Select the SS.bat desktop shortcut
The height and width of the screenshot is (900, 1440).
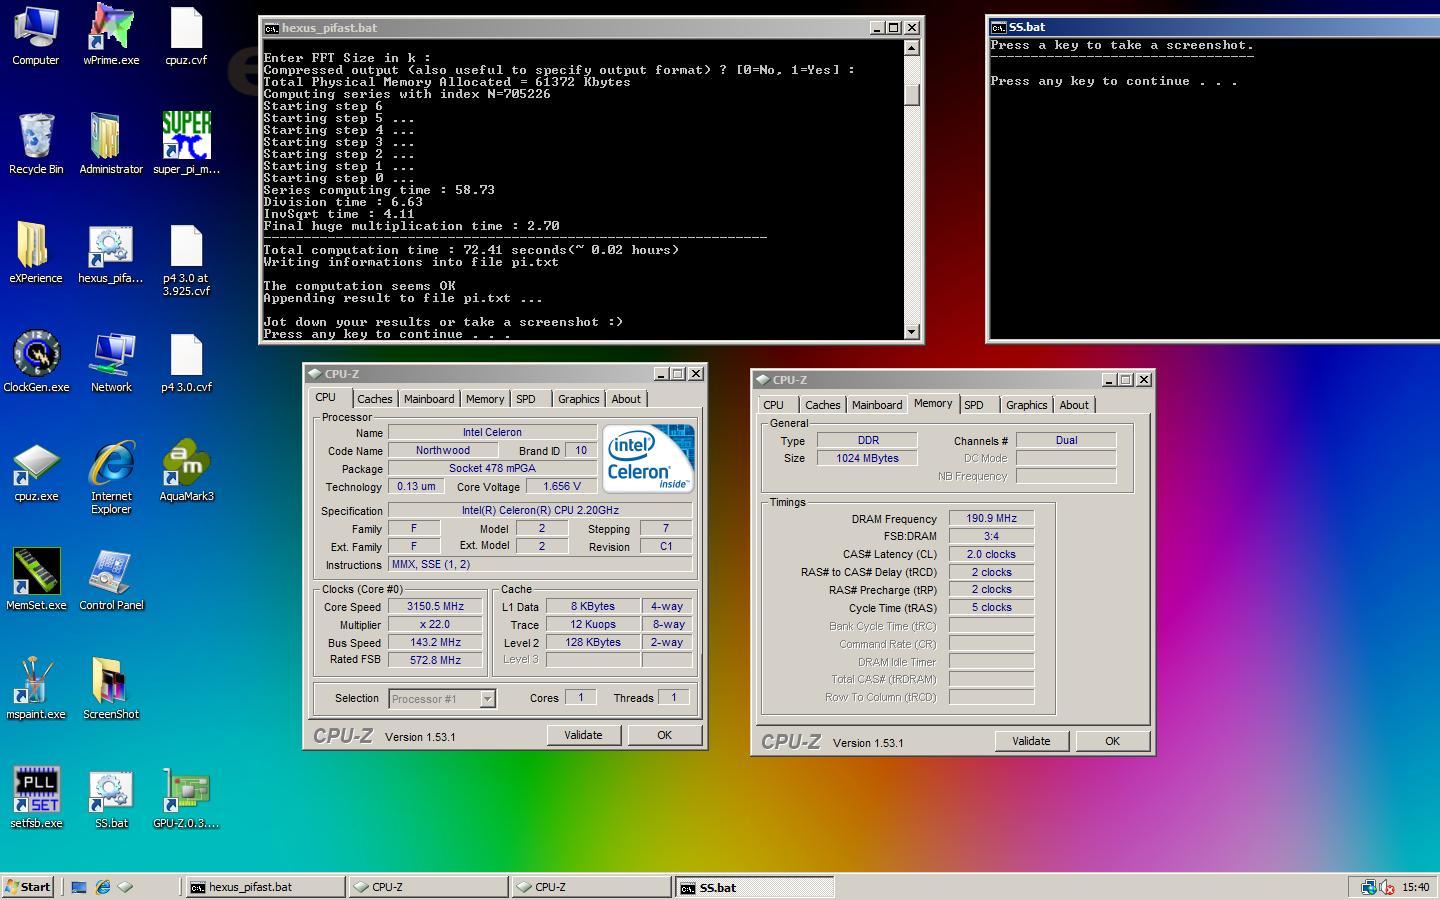click(111, 799)
